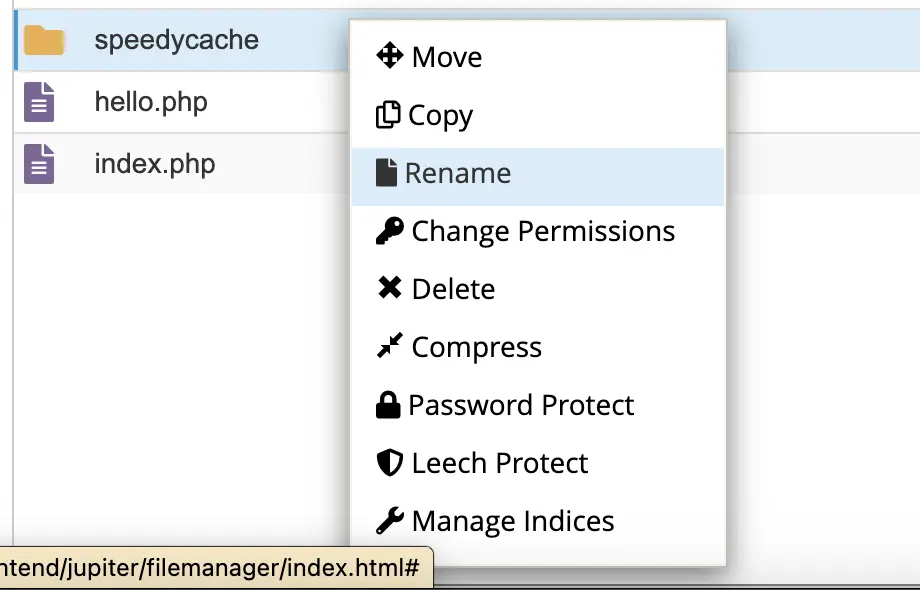Choose Move from the context menu
The image size is (920, 590).
click(x=447, y=57)
